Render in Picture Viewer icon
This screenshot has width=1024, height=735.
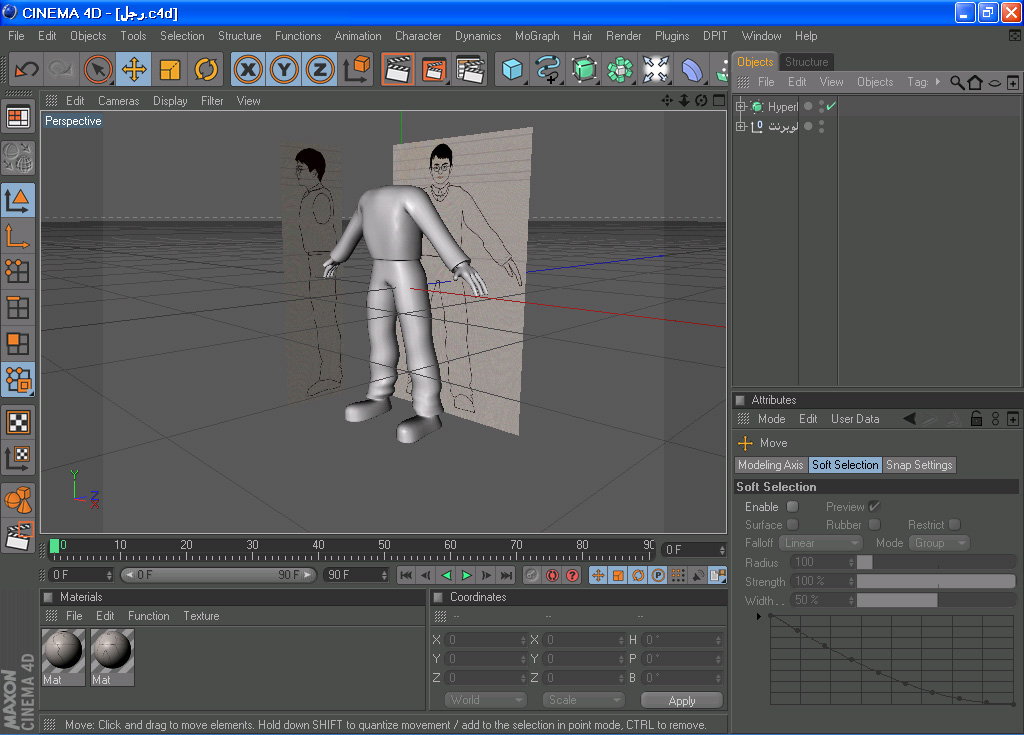pos(434,69)
